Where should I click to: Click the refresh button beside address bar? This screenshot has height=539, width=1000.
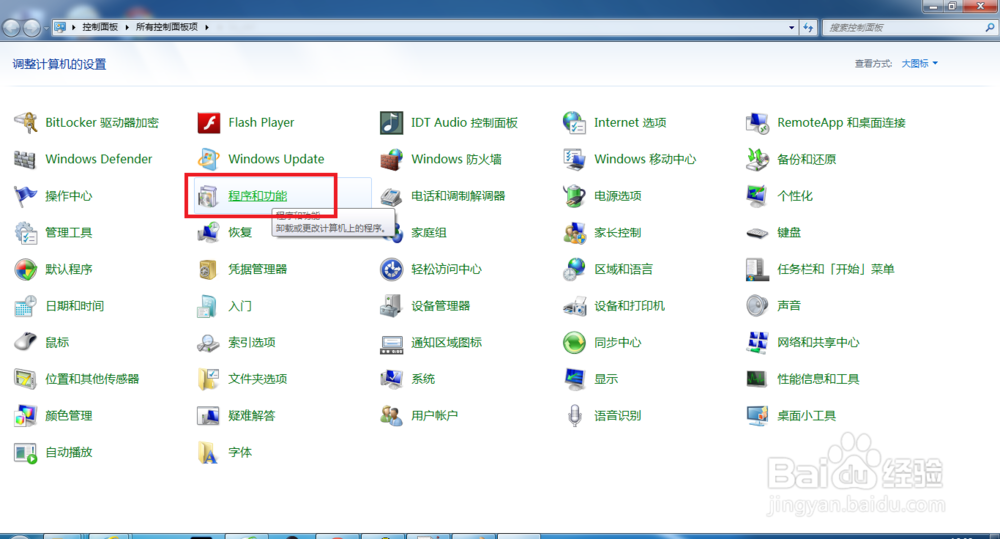tap(808, 27)
